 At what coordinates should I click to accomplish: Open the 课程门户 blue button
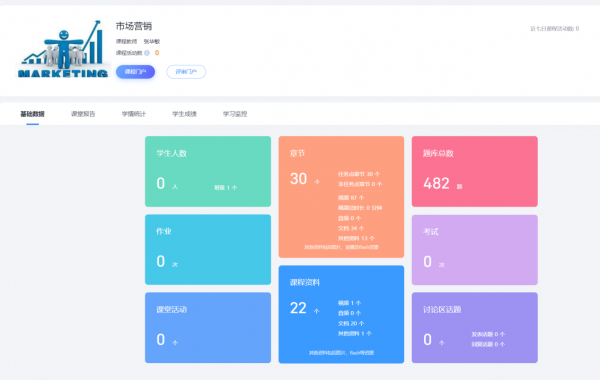(135, 72)
